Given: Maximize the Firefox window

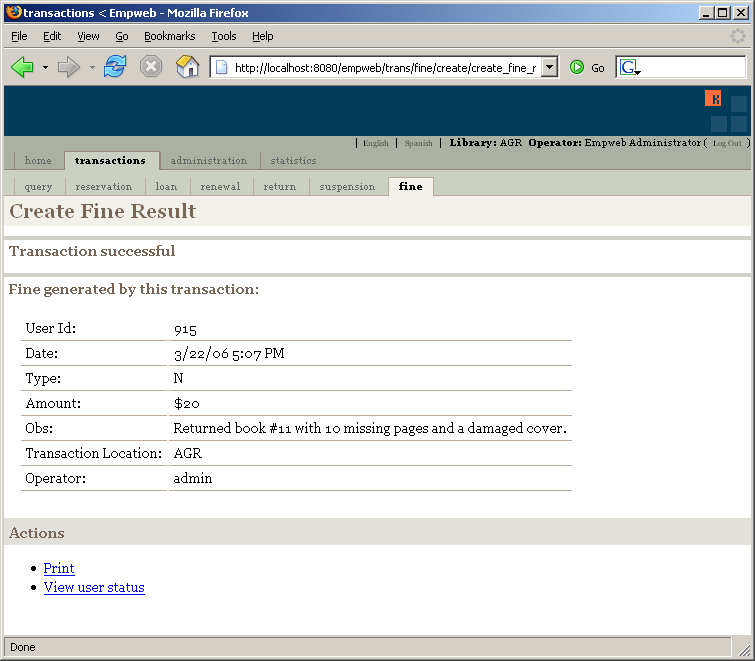Looking at the screenshot, I should click(723, 13).
